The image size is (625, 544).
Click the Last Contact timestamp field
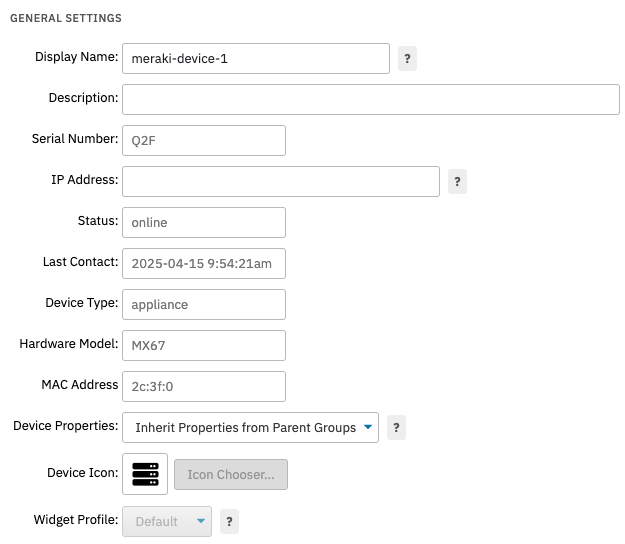[203, 264]
